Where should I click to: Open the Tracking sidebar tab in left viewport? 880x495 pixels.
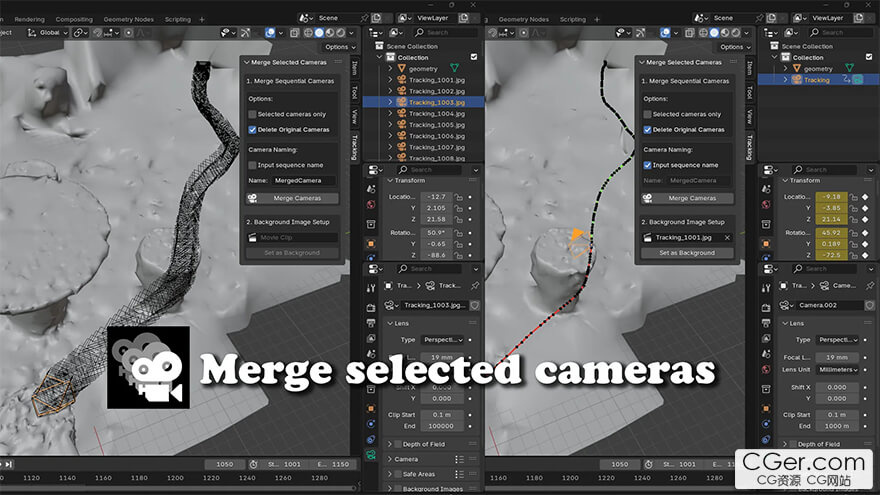[x=354, y=147]
